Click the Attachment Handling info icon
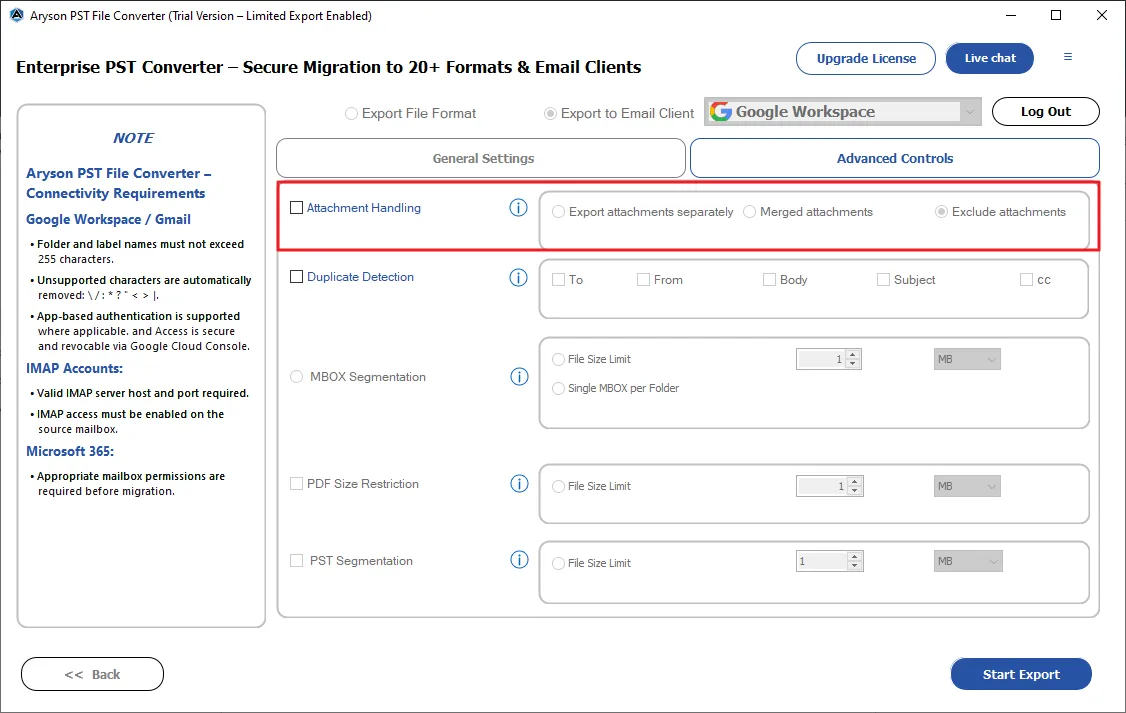The width and height of the screenshot is (1126, 713). point(518,208)
